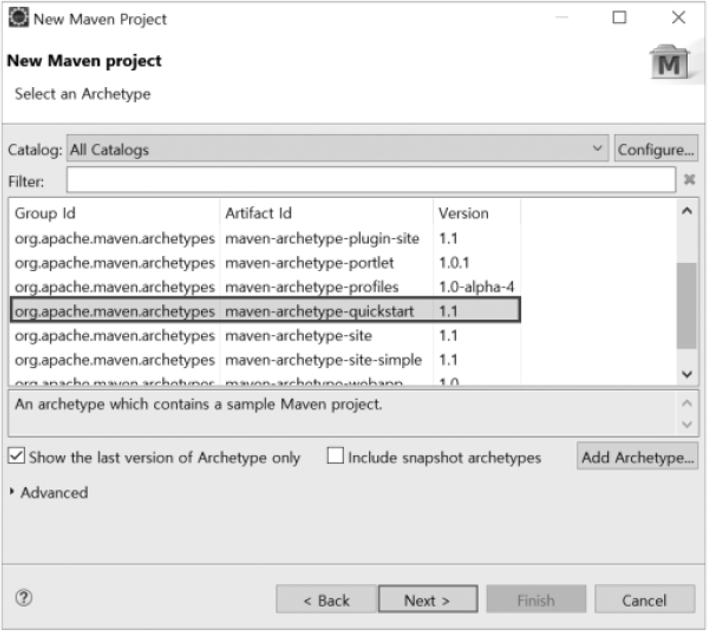Click description box scroll down arrow

[687, 424]
